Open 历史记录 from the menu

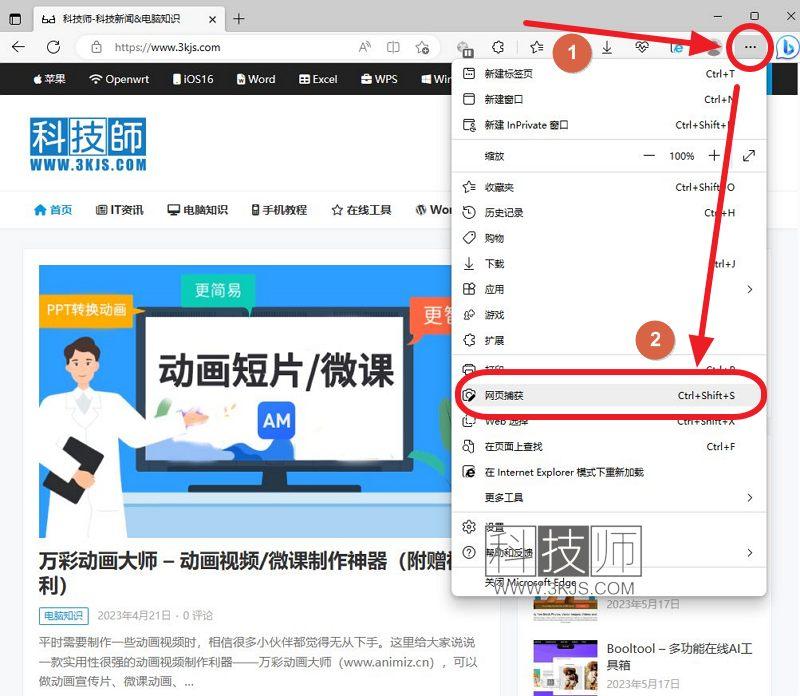[x=609, y=212]
